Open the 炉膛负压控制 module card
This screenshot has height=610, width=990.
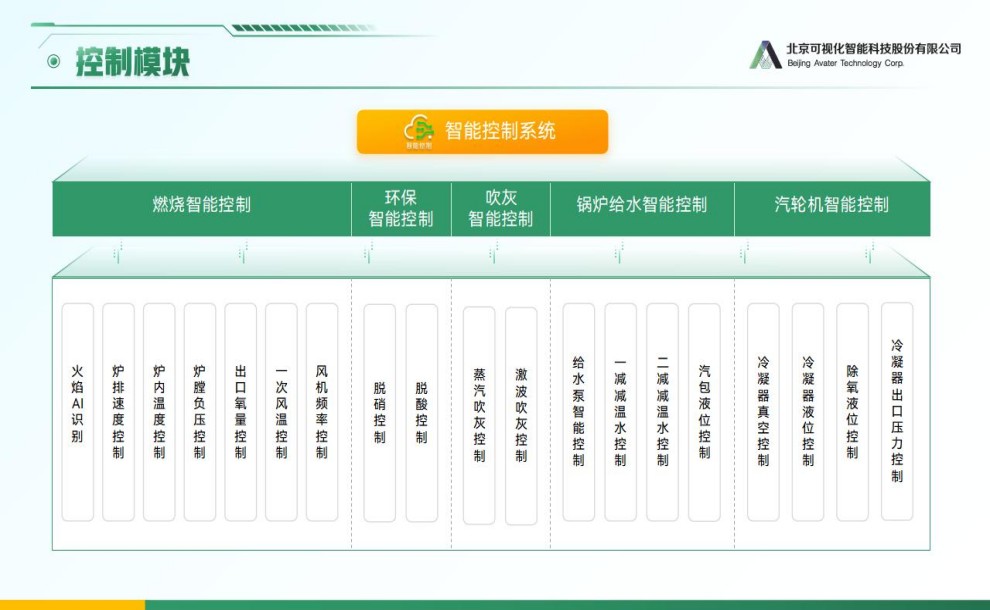200,412
